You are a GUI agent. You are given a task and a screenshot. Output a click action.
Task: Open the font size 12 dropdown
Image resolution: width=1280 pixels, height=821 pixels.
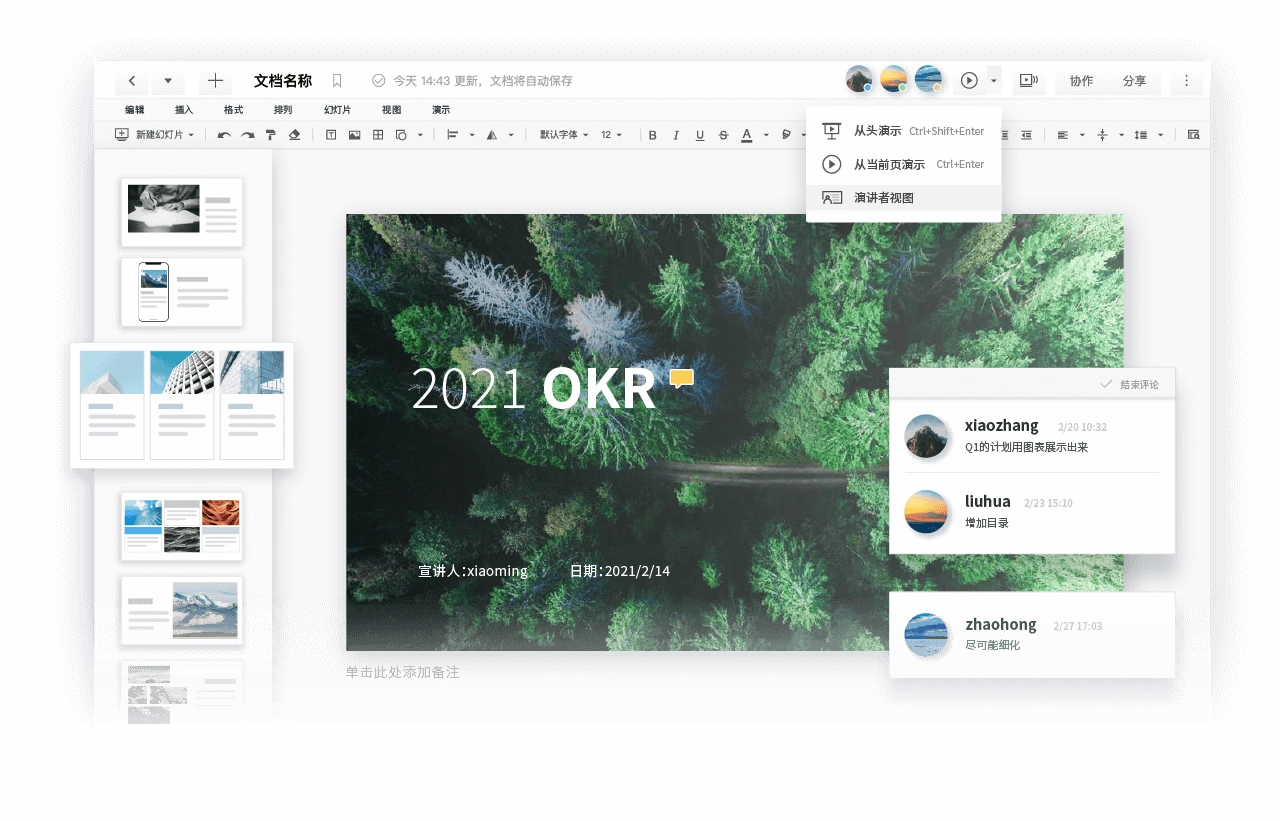click(x=612, y=135)
